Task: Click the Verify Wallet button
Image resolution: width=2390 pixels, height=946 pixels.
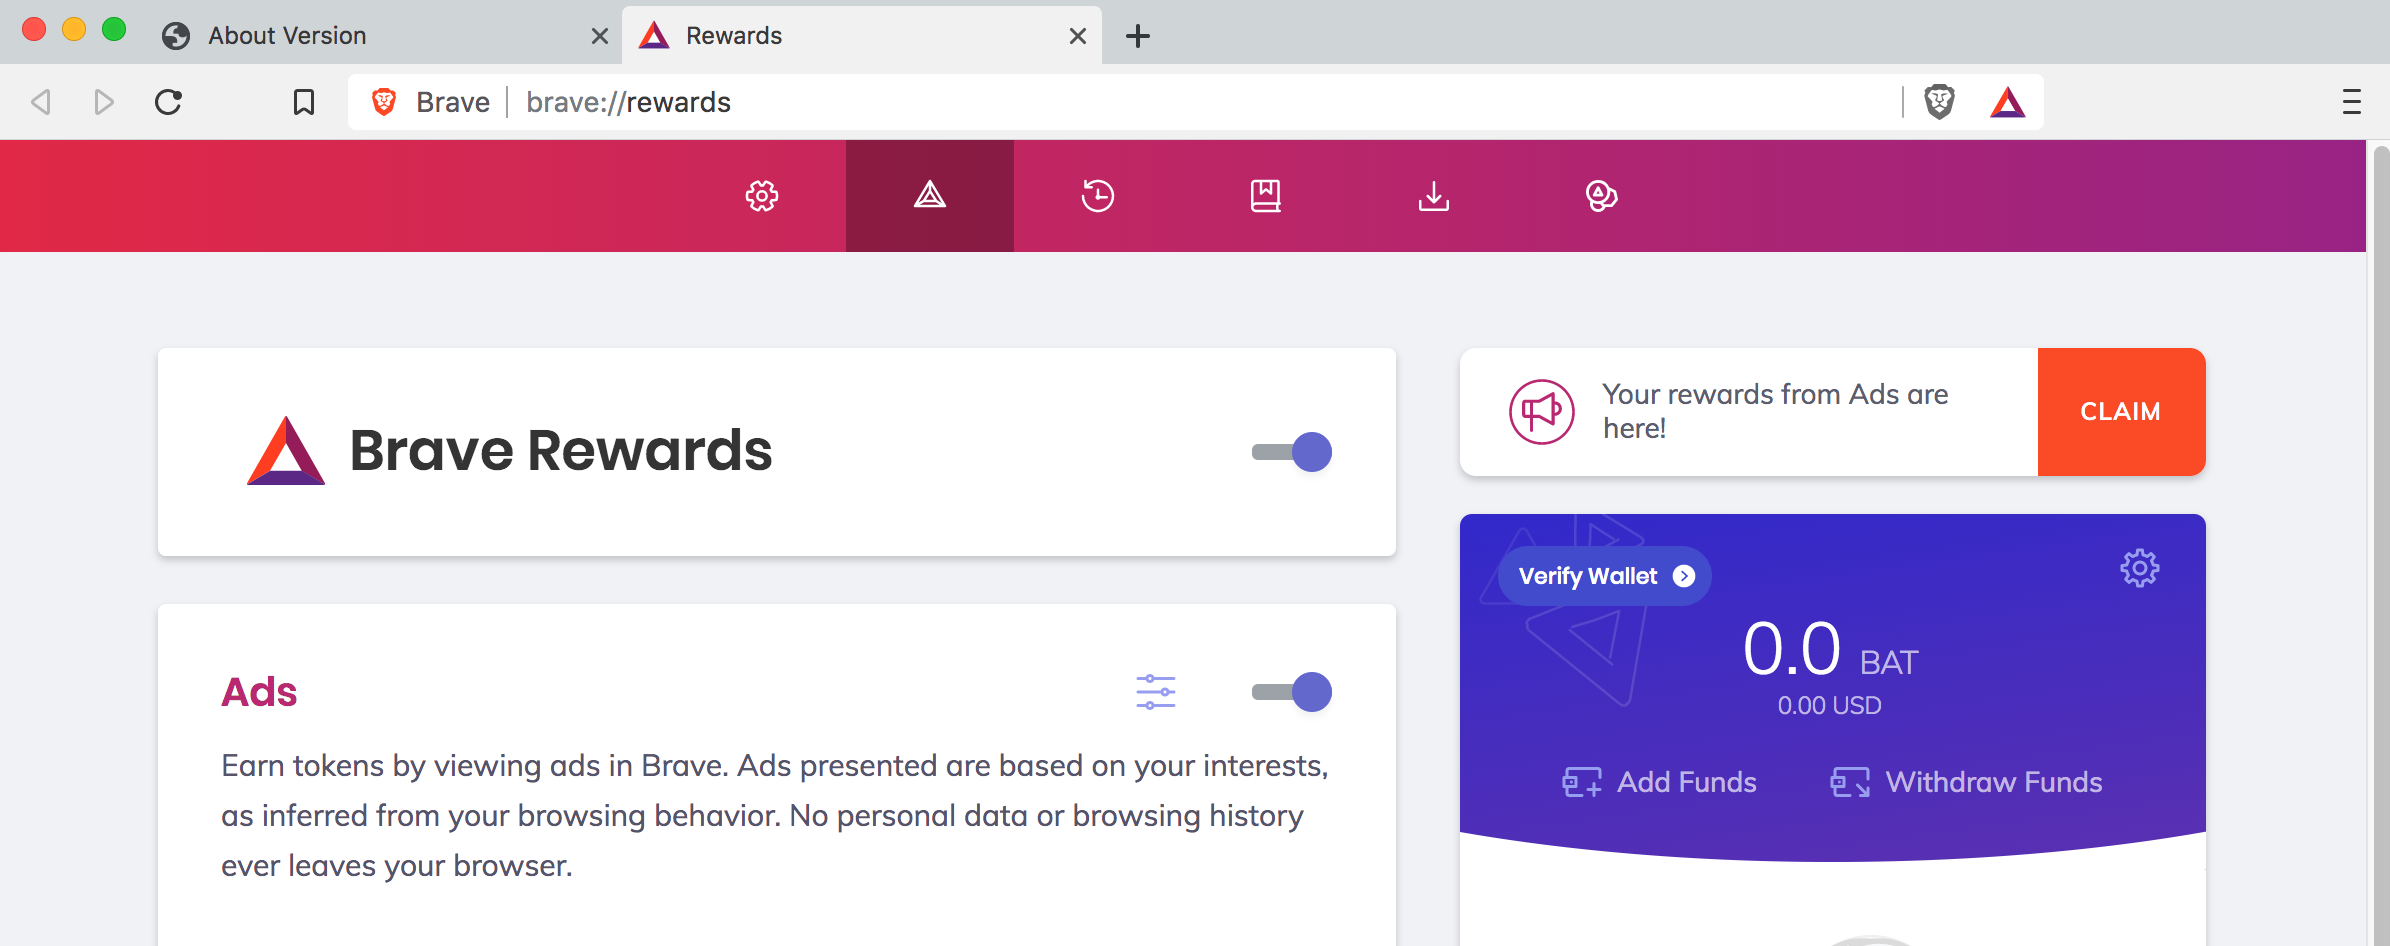Action: pyautogui.click(x=1605, y=576)
